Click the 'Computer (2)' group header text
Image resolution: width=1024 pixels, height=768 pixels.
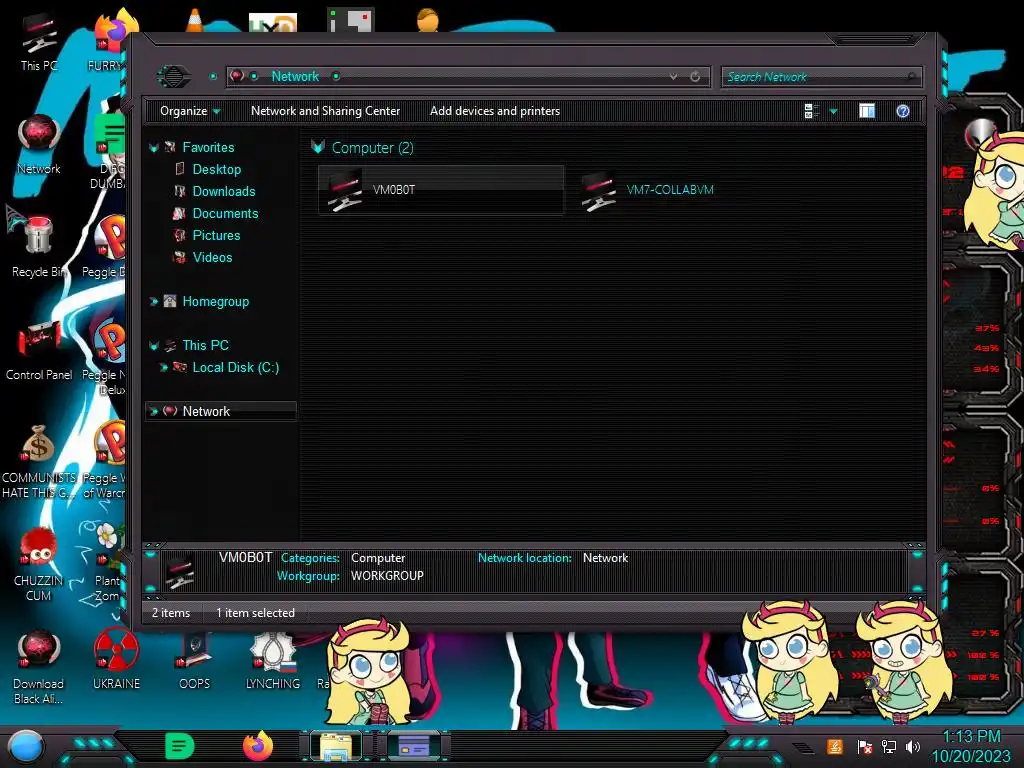(x=373, y=148)
